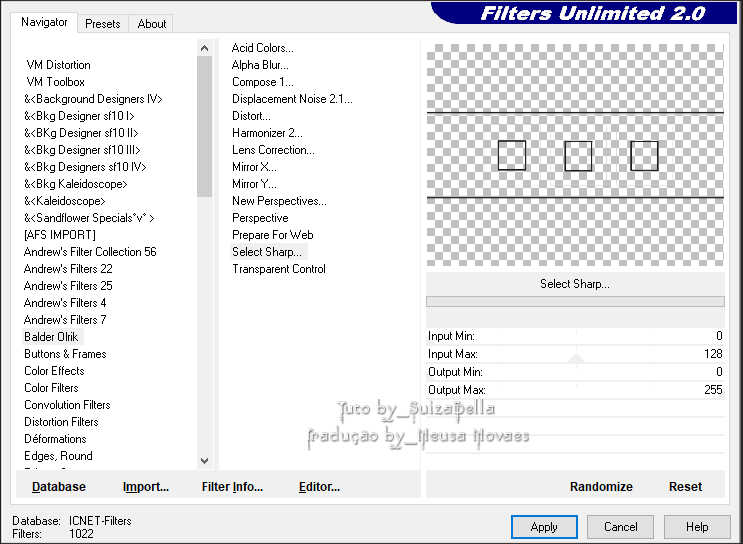Screen dimensions: 743x544
Task: Click the Input Max slider
Action: click(576, 354)
